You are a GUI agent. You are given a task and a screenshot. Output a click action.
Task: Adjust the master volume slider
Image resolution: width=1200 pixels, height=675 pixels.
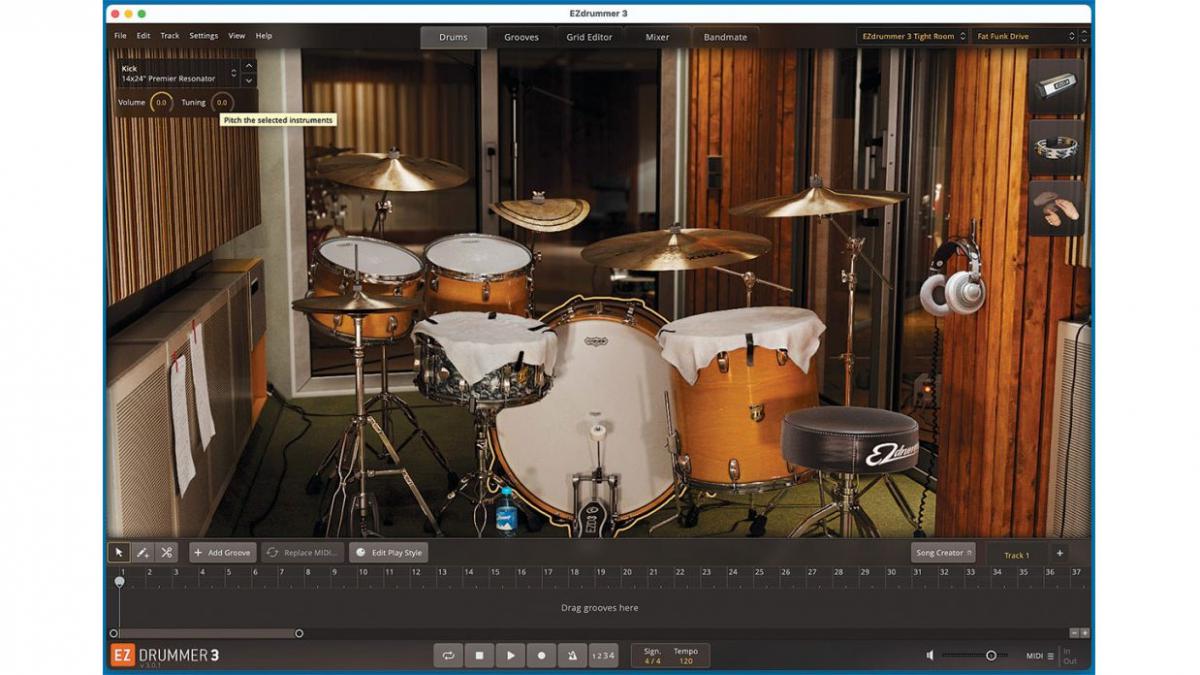pyautogui.click(x=975, y=655)
